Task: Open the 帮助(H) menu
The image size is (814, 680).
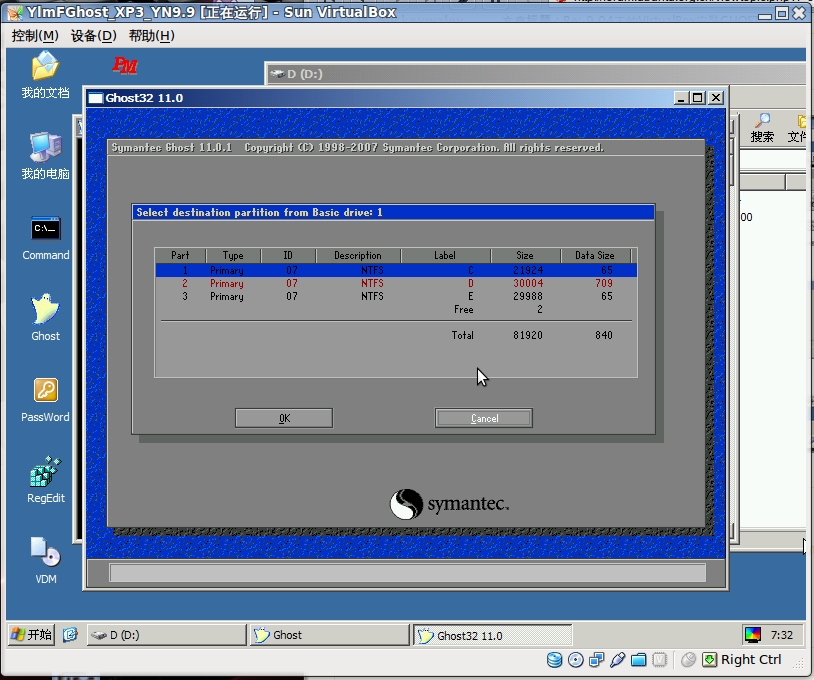Action: (152, 36)
